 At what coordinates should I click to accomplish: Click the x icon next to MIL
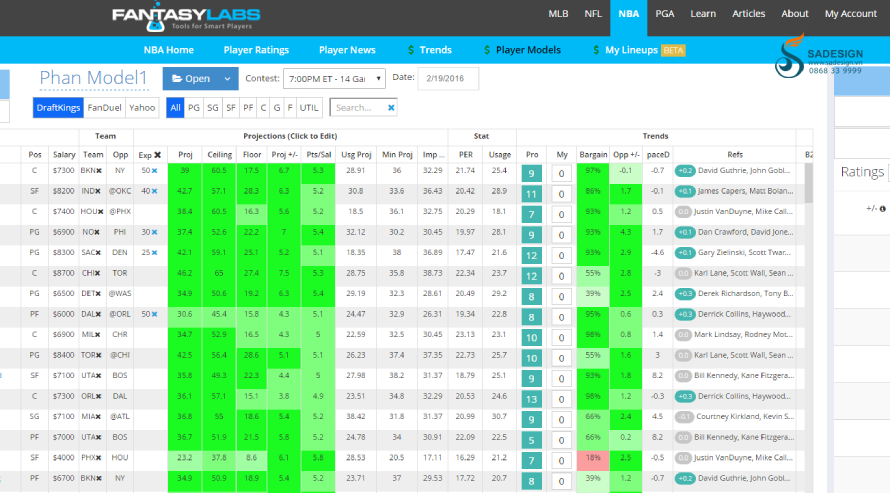click(98, 335)
